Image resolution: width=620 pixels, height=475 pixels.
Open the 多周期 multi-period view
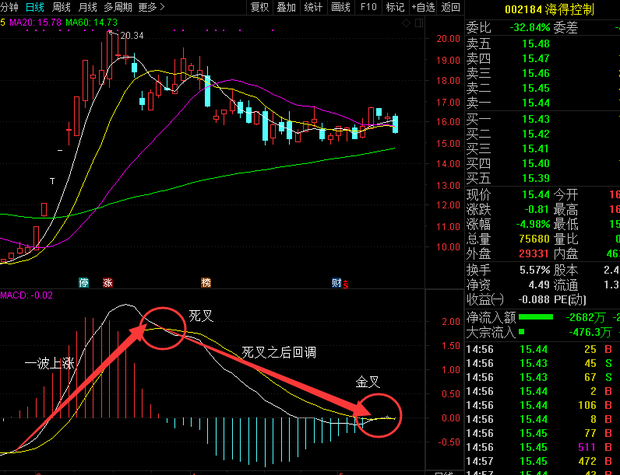click(118, 7)
